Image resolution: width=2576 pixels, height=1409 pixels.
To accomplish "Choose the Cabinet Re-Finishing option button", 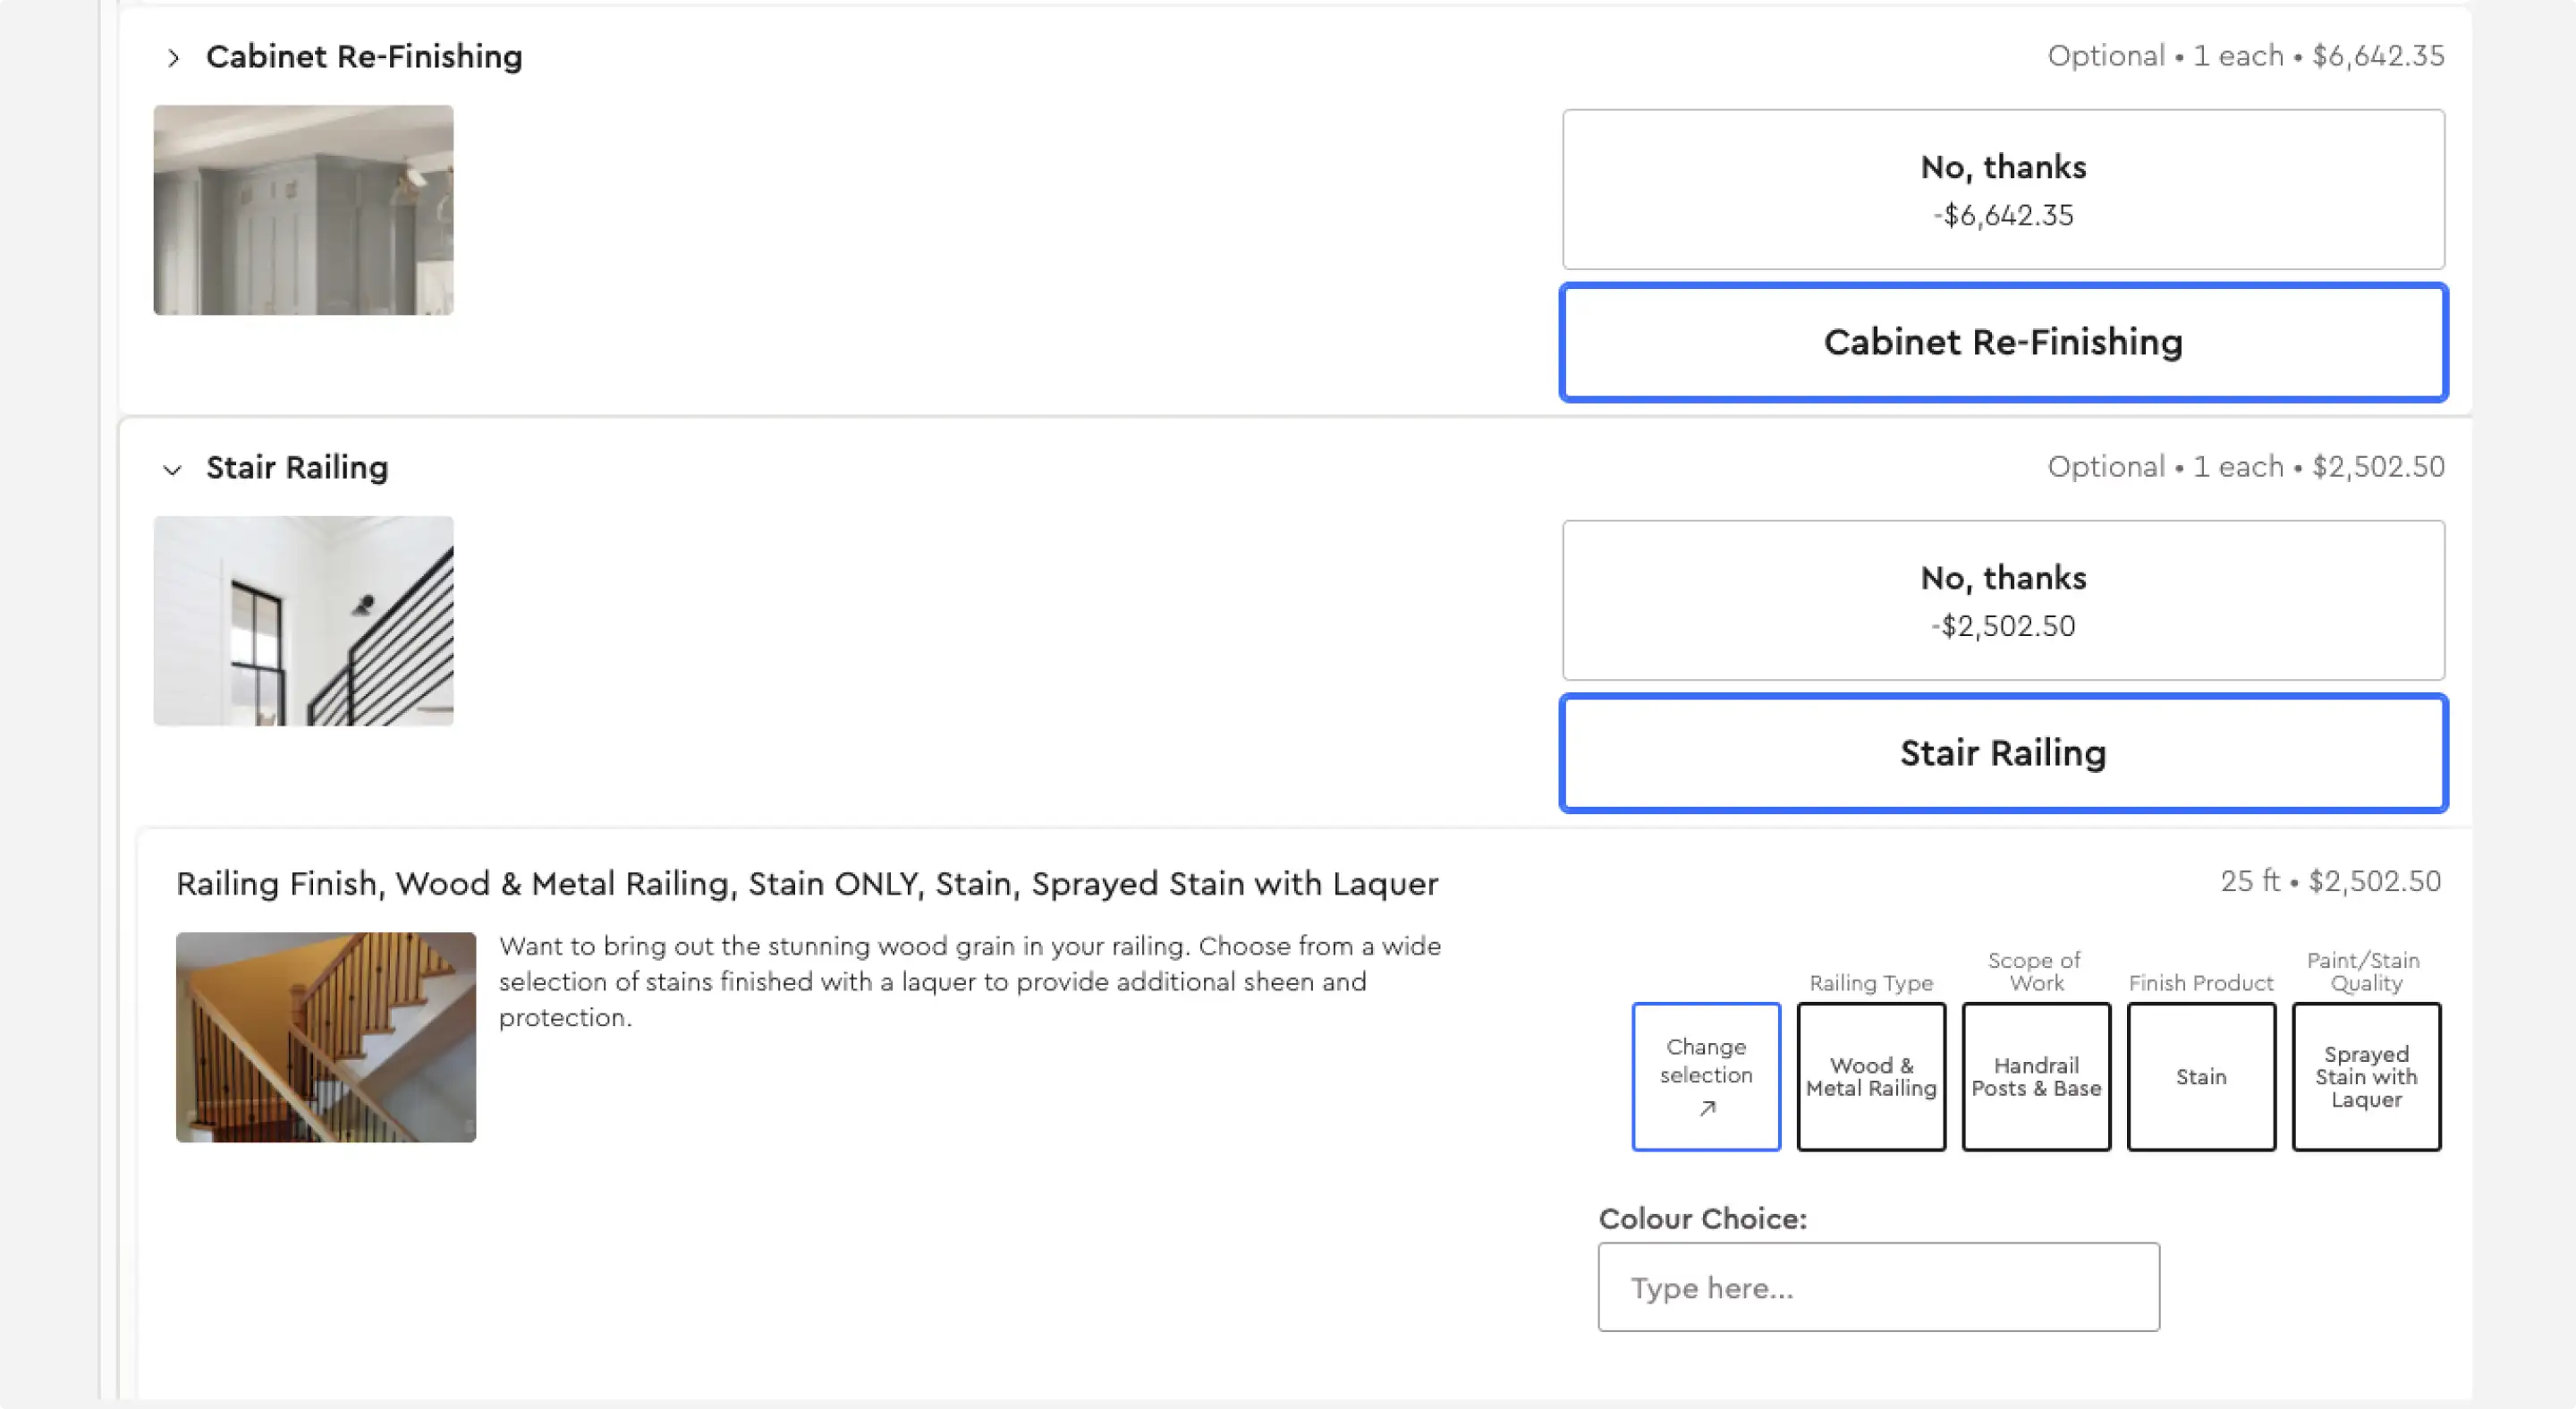I will point(2003,342).
